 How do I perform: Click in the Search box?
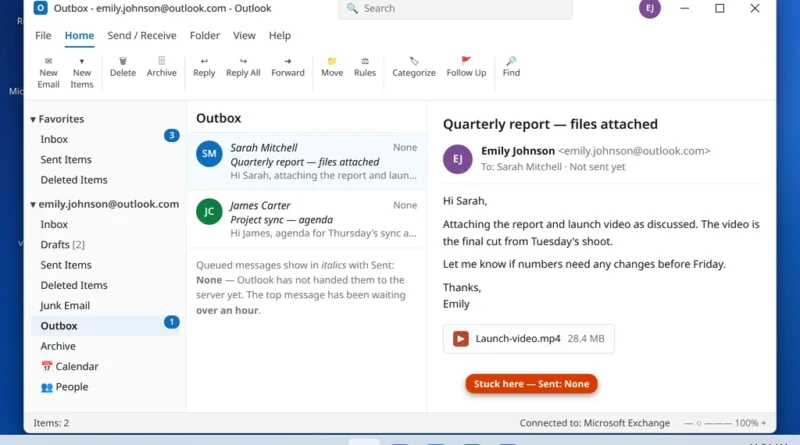pyautogui.click(x=455, y=9)
